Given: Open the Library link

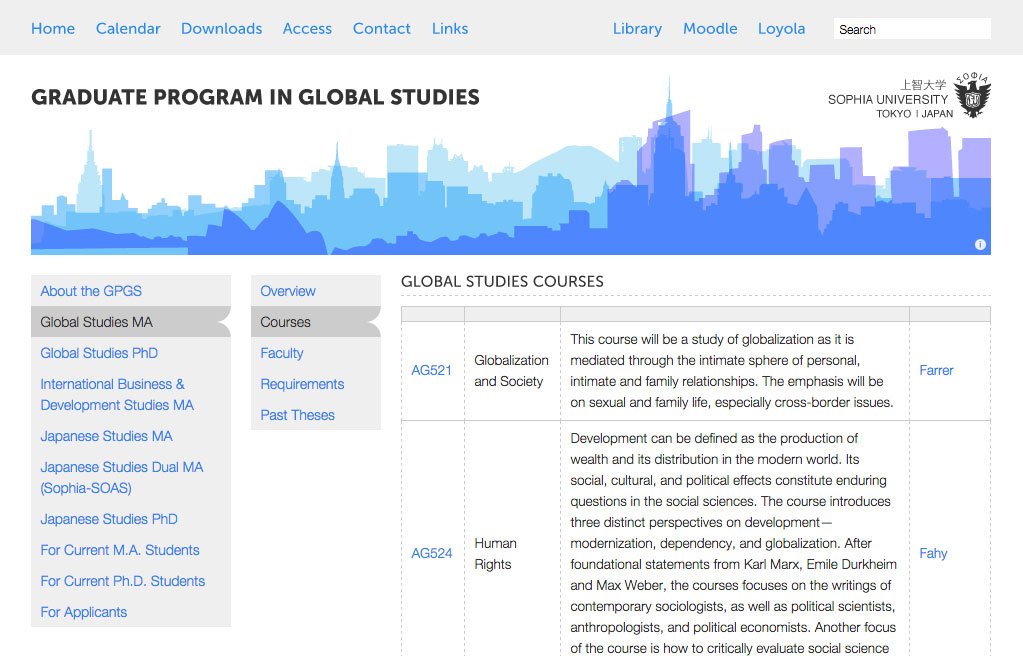Looking at the screenshot, I should 637,29.
